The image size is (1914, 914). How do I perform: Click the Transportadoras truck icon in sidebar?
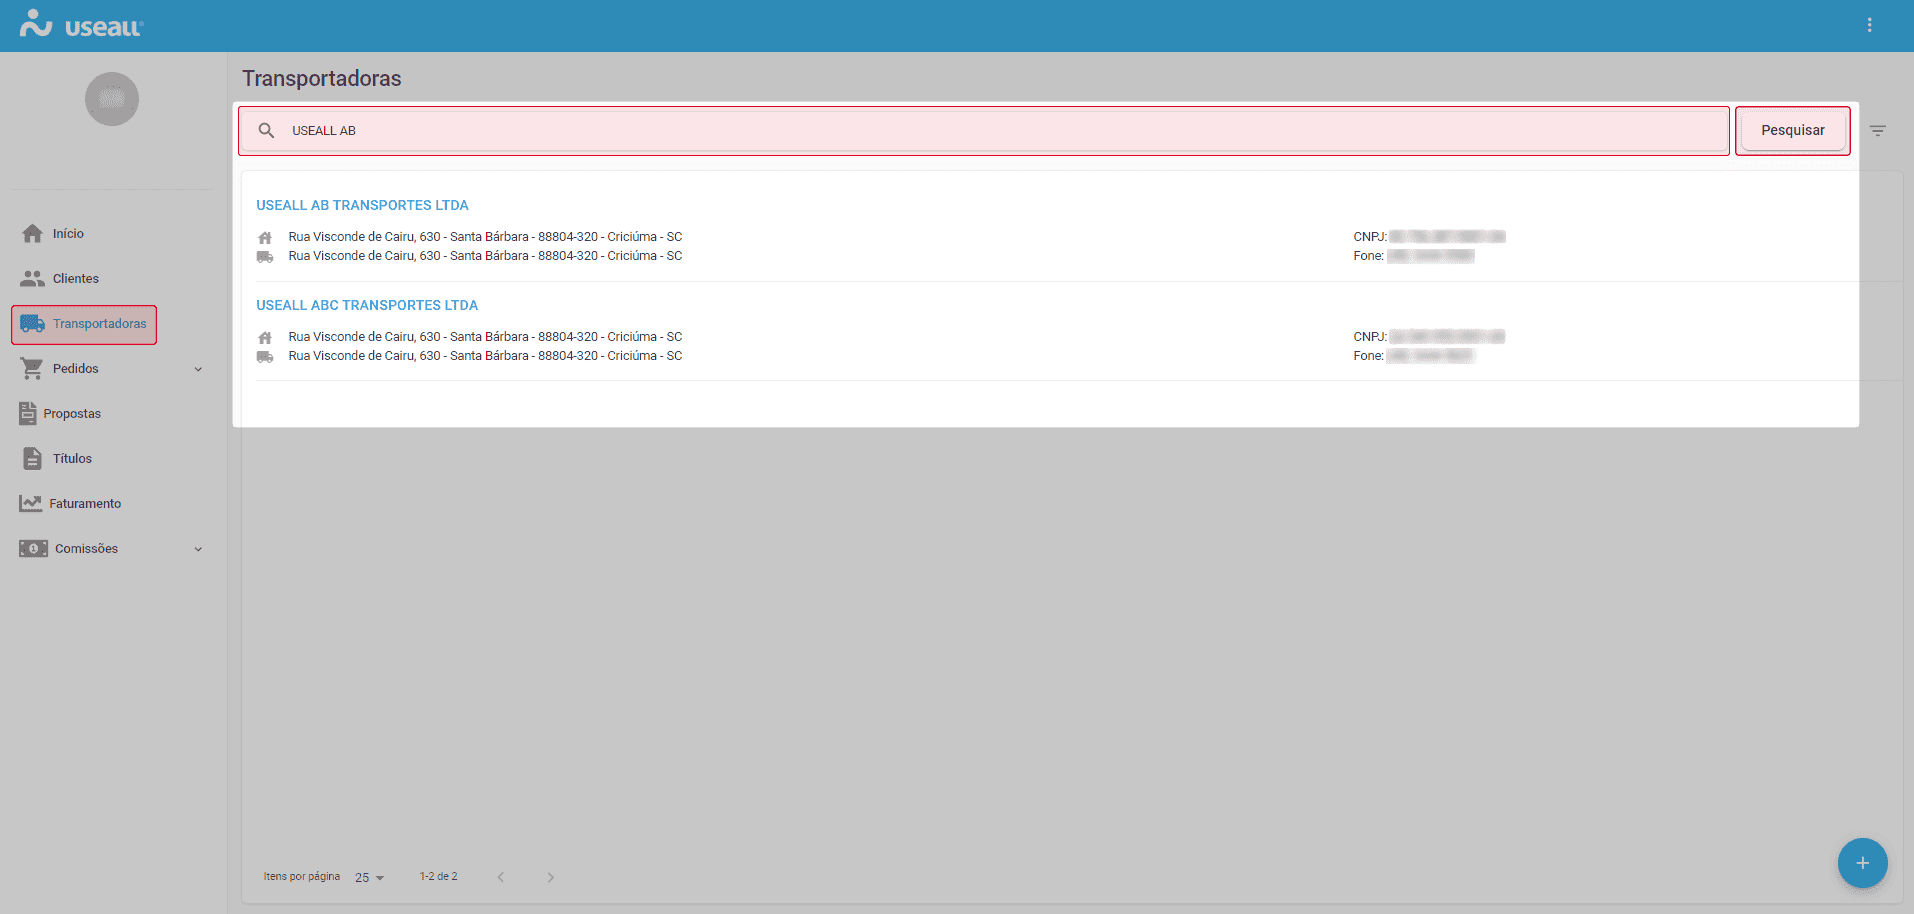coord(33,323)
